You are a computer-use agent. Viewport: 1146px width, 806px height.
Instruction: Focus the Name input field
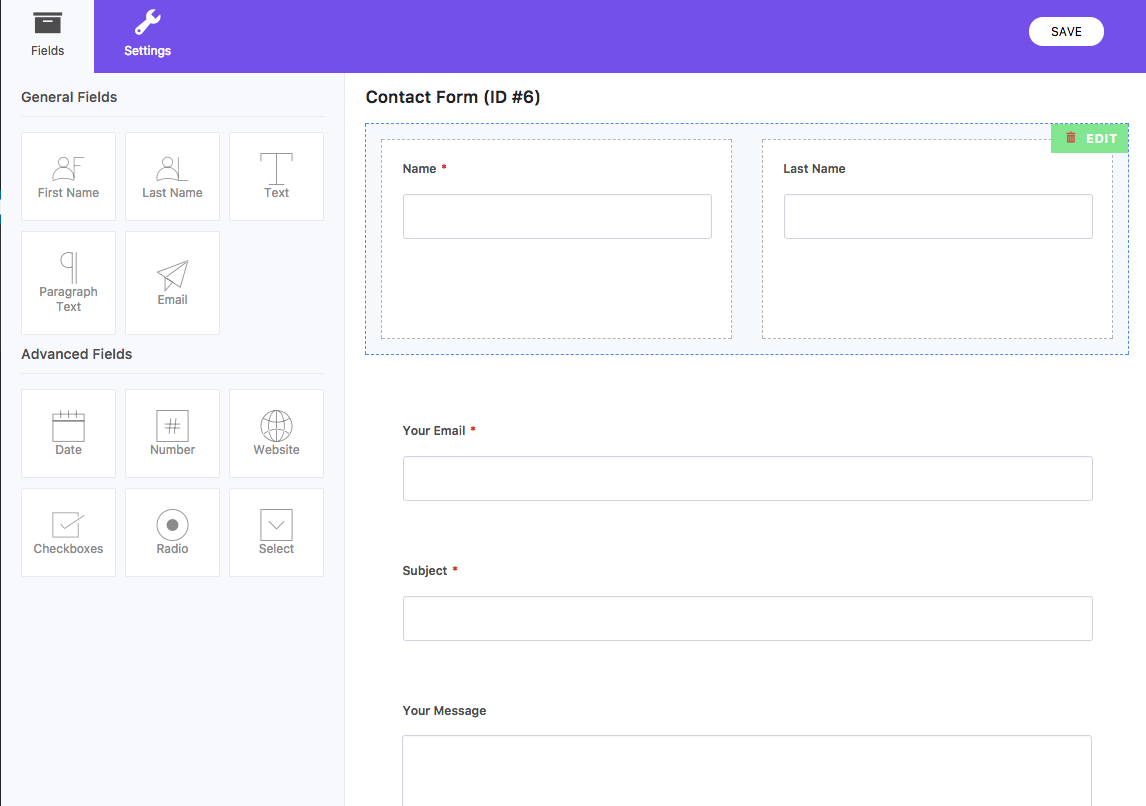coord(557,216)
